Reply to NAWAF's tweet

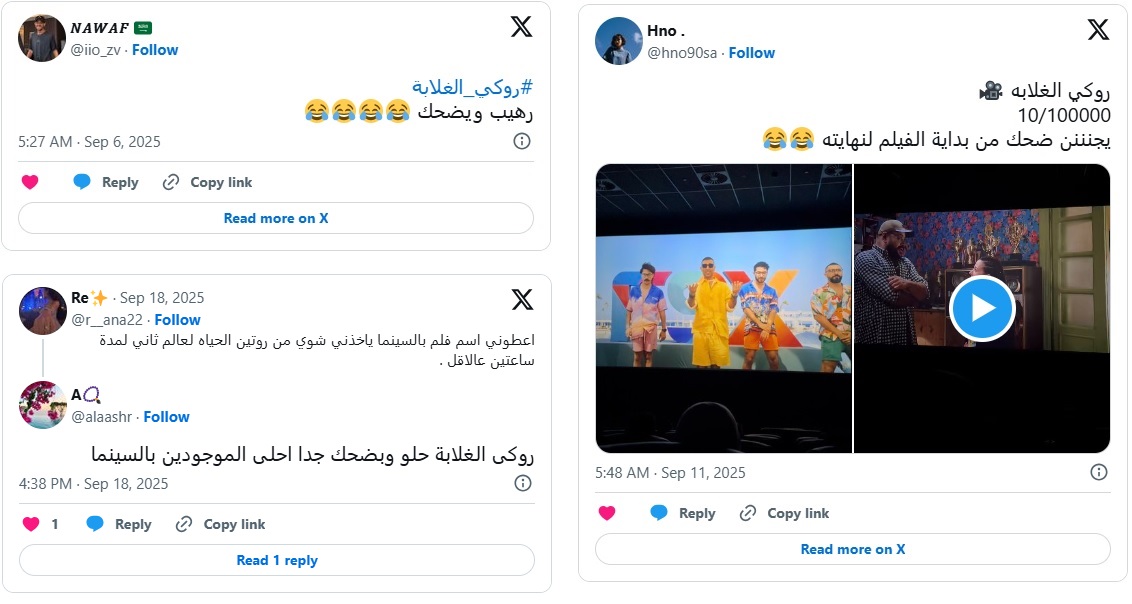(x=106, y=182)
